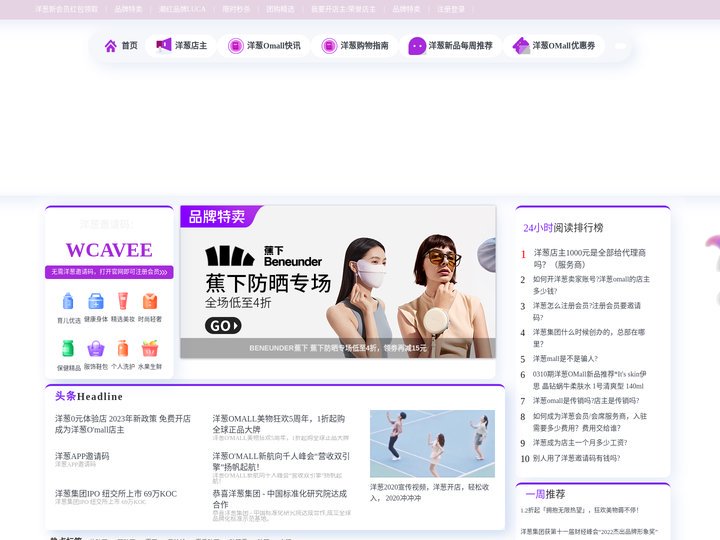This screenshot has height=540, width=720.
Task: Open 洋葱OMall优惠券 in the navigation bar
Action: coord(554,46)
